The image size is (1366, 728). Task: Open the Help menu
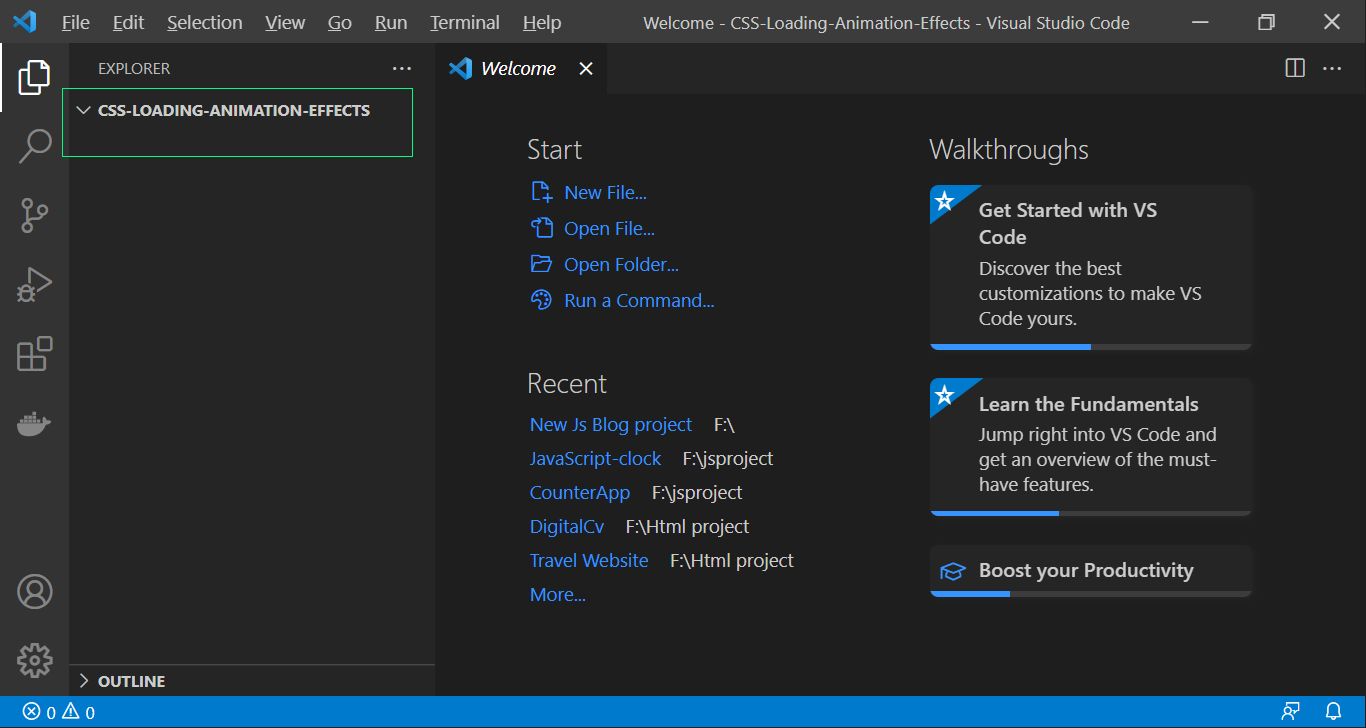tap(542, 22)
